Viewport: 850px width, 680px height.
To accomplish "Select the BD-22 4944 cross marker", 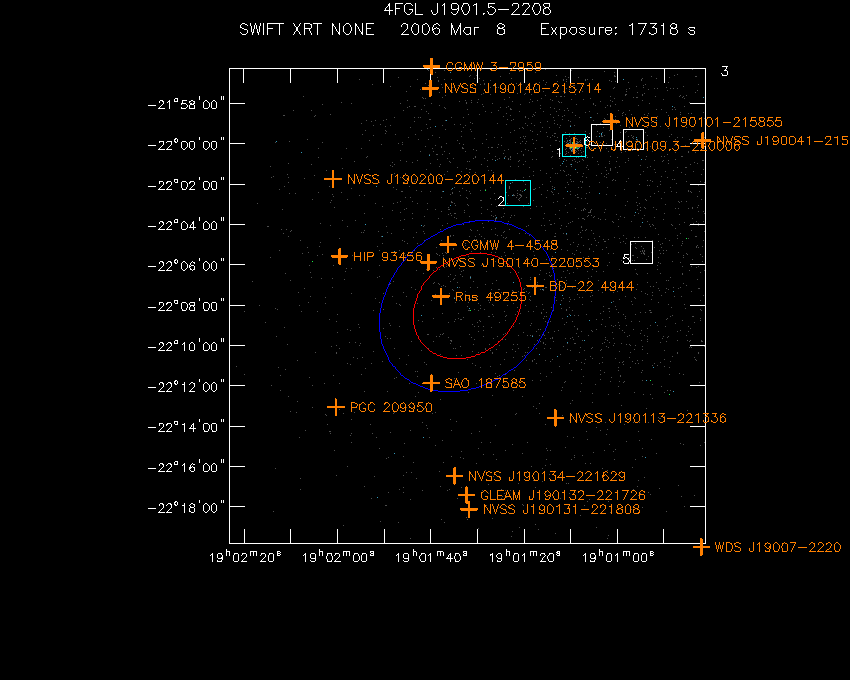I will coord(535,286).
